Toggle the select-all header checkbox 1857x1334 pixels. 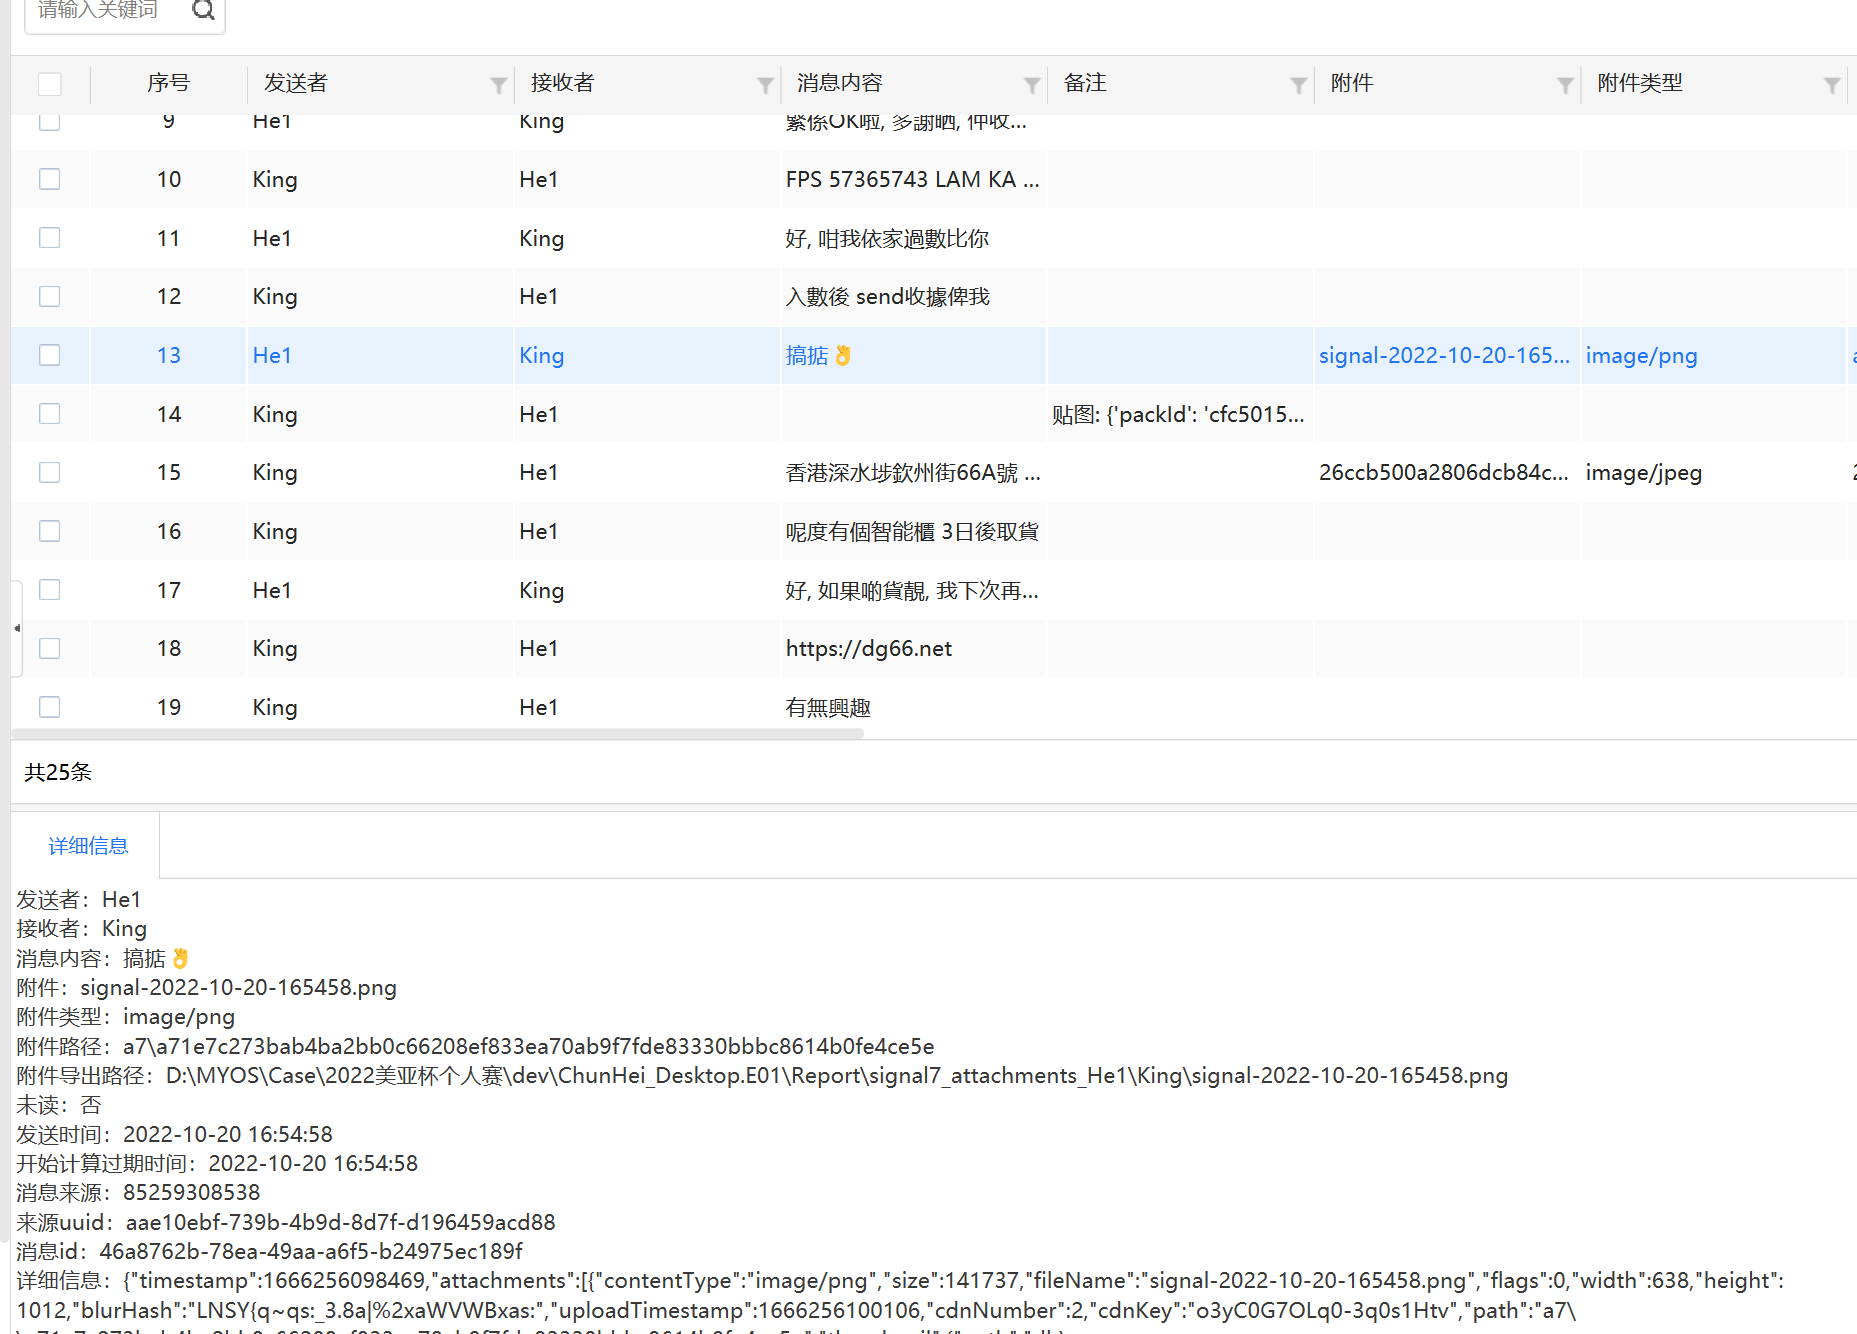pos(49,84)
